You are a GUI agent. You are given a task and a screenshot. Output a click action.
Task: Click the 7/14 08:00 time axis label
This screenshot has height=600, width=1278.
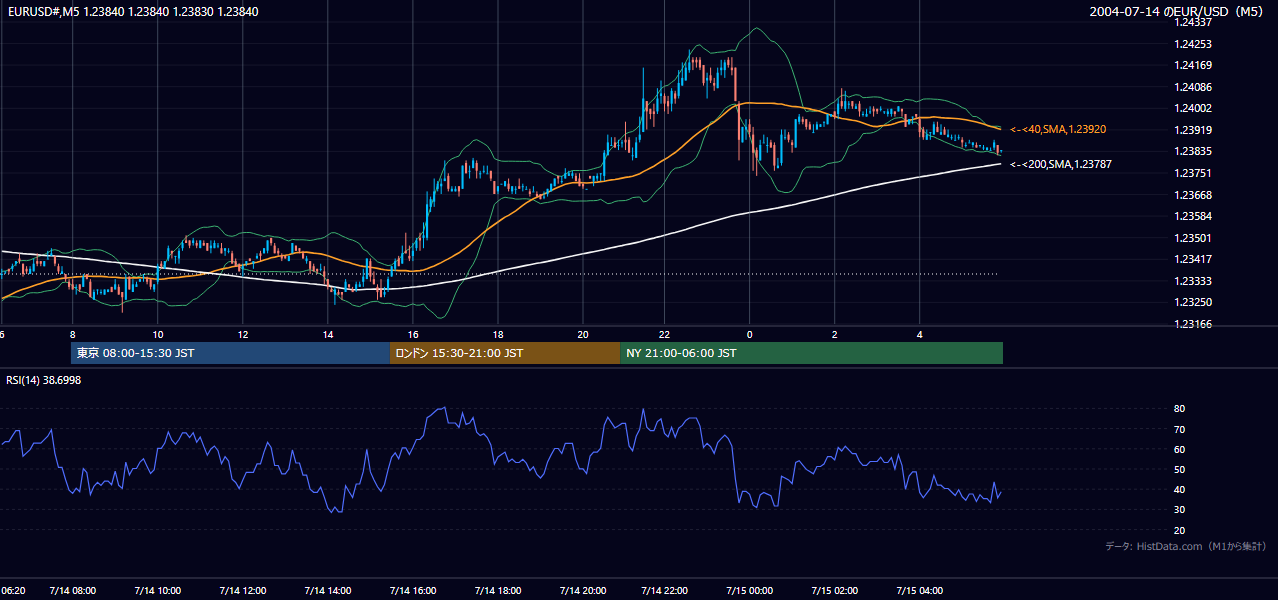[72, 591]
